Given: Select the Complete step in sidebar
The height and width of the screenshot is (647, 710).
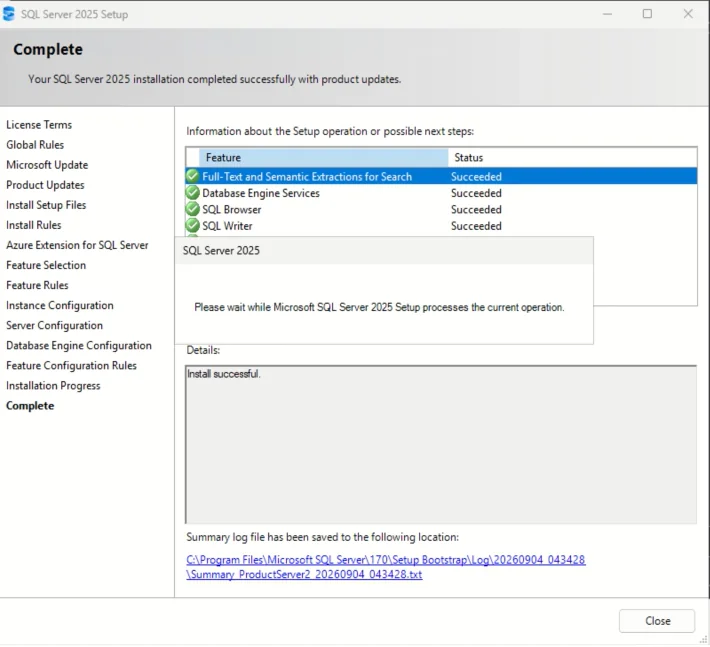Looking at the screenshot, I should [30, 406].
